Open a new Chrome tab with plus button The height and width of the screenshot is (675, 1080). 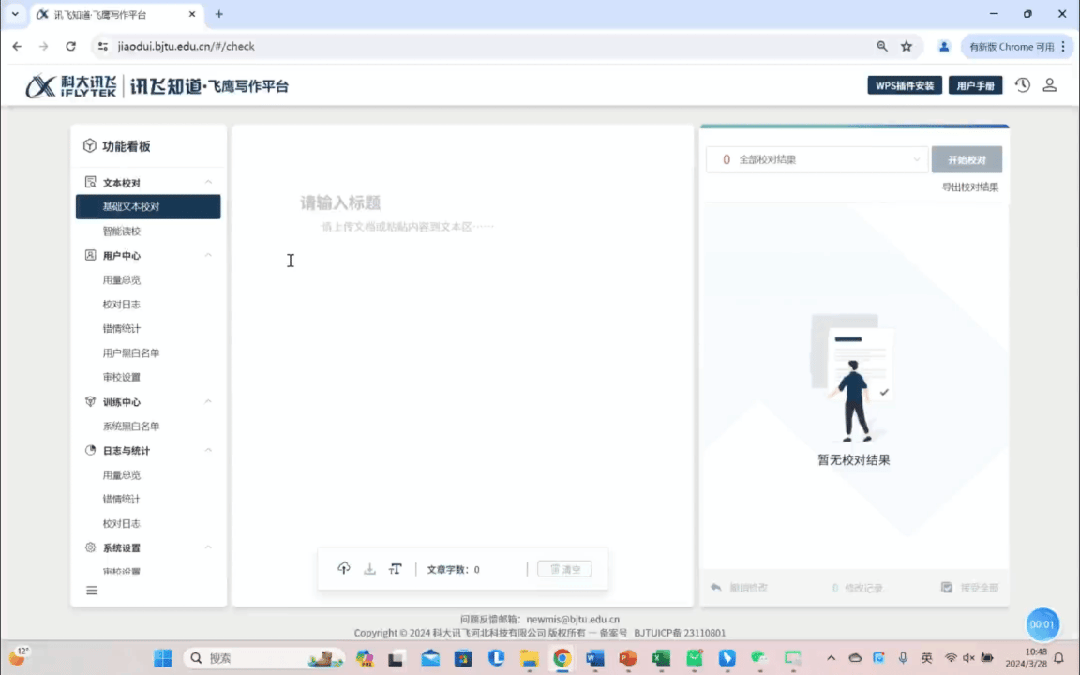tap(219, 14)
